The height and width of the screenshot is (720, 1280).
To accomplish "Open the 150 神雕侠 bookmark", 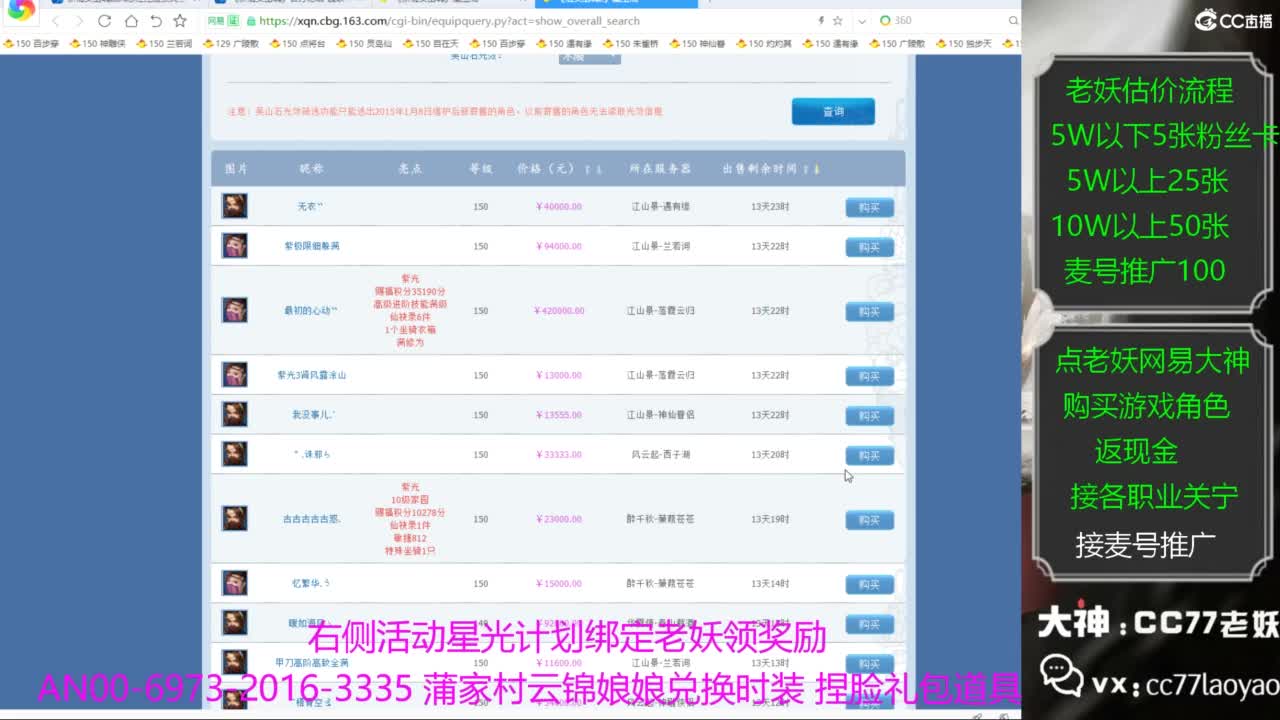I will coord(97,44).
